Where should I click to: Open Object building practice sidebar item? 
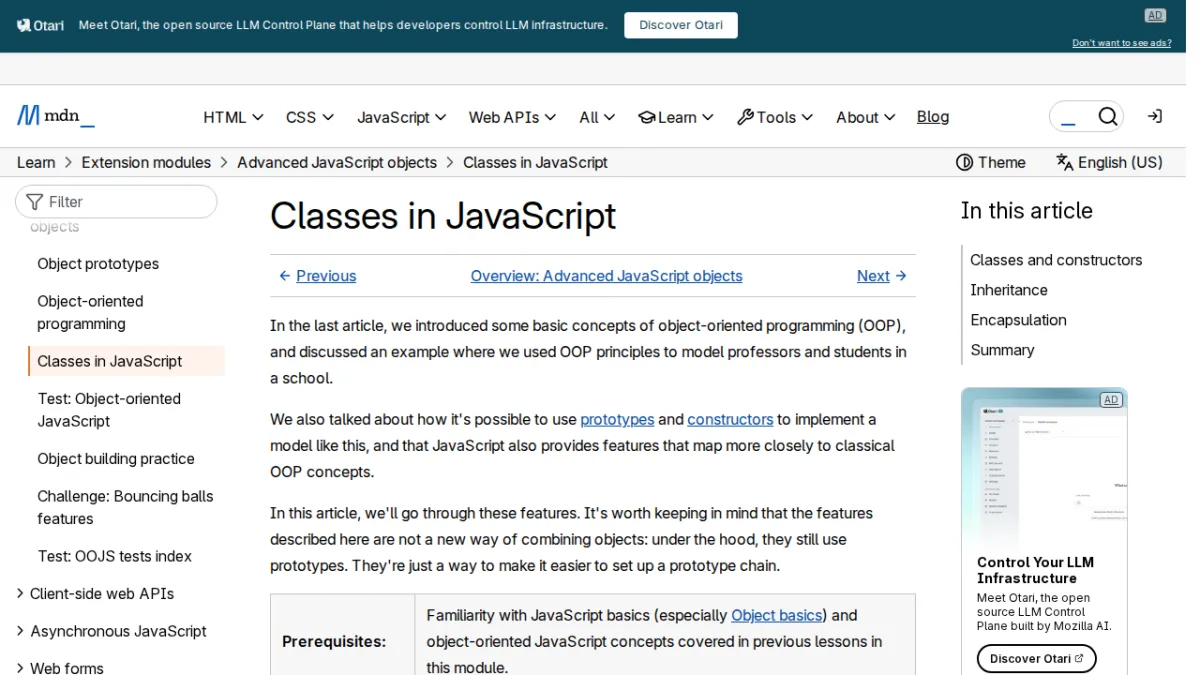point(116,459)
